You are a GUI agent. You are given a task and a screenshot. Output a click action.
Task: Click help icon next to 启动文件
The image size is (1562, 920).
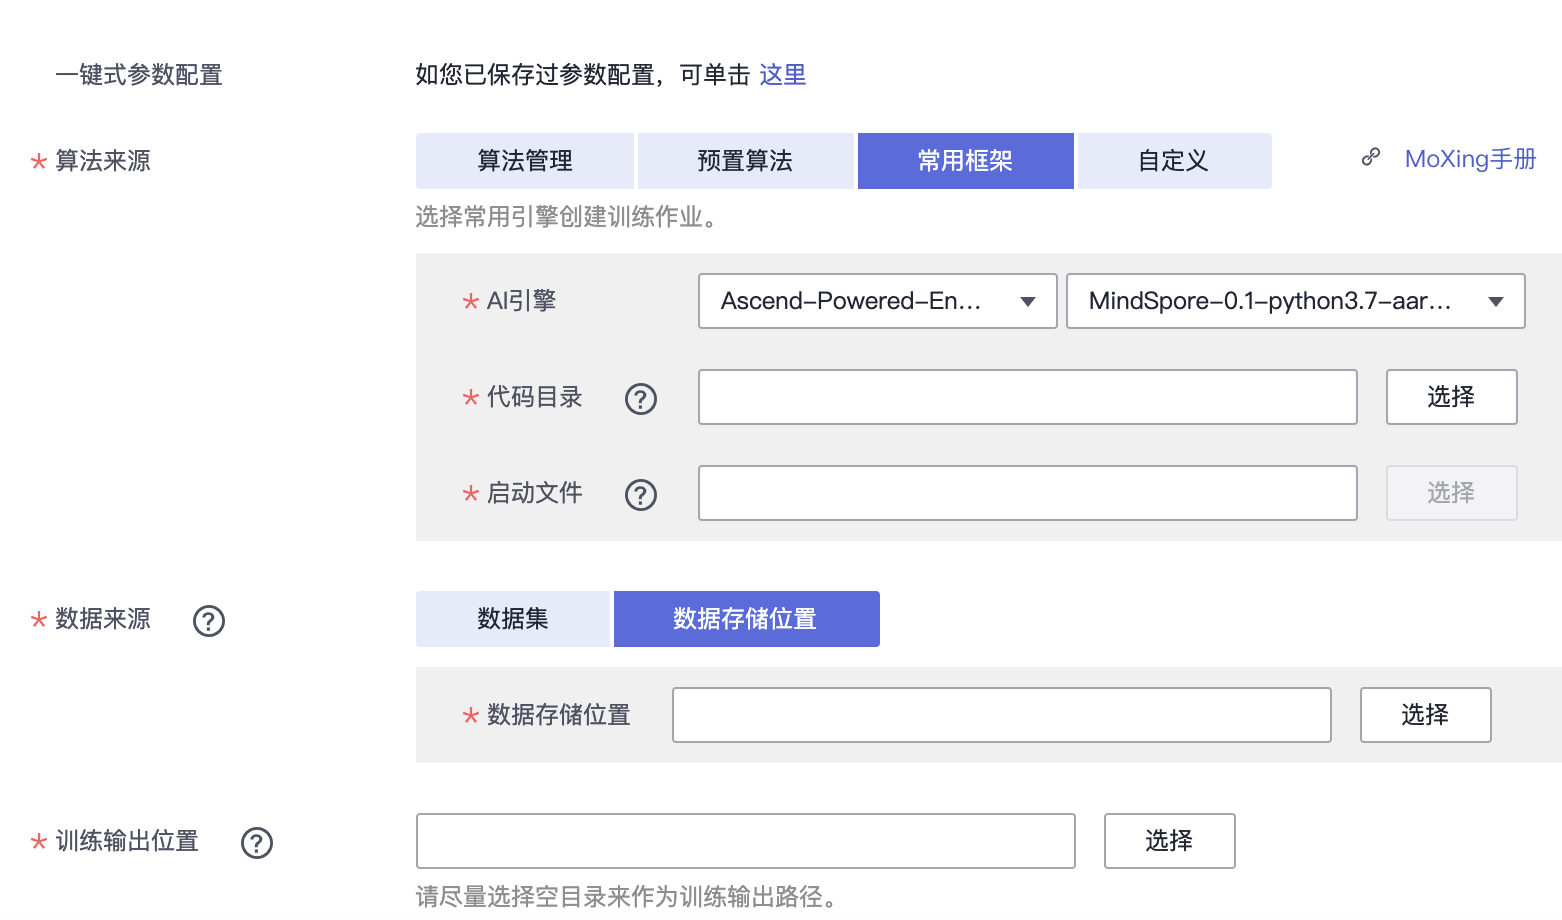[640, 495]
